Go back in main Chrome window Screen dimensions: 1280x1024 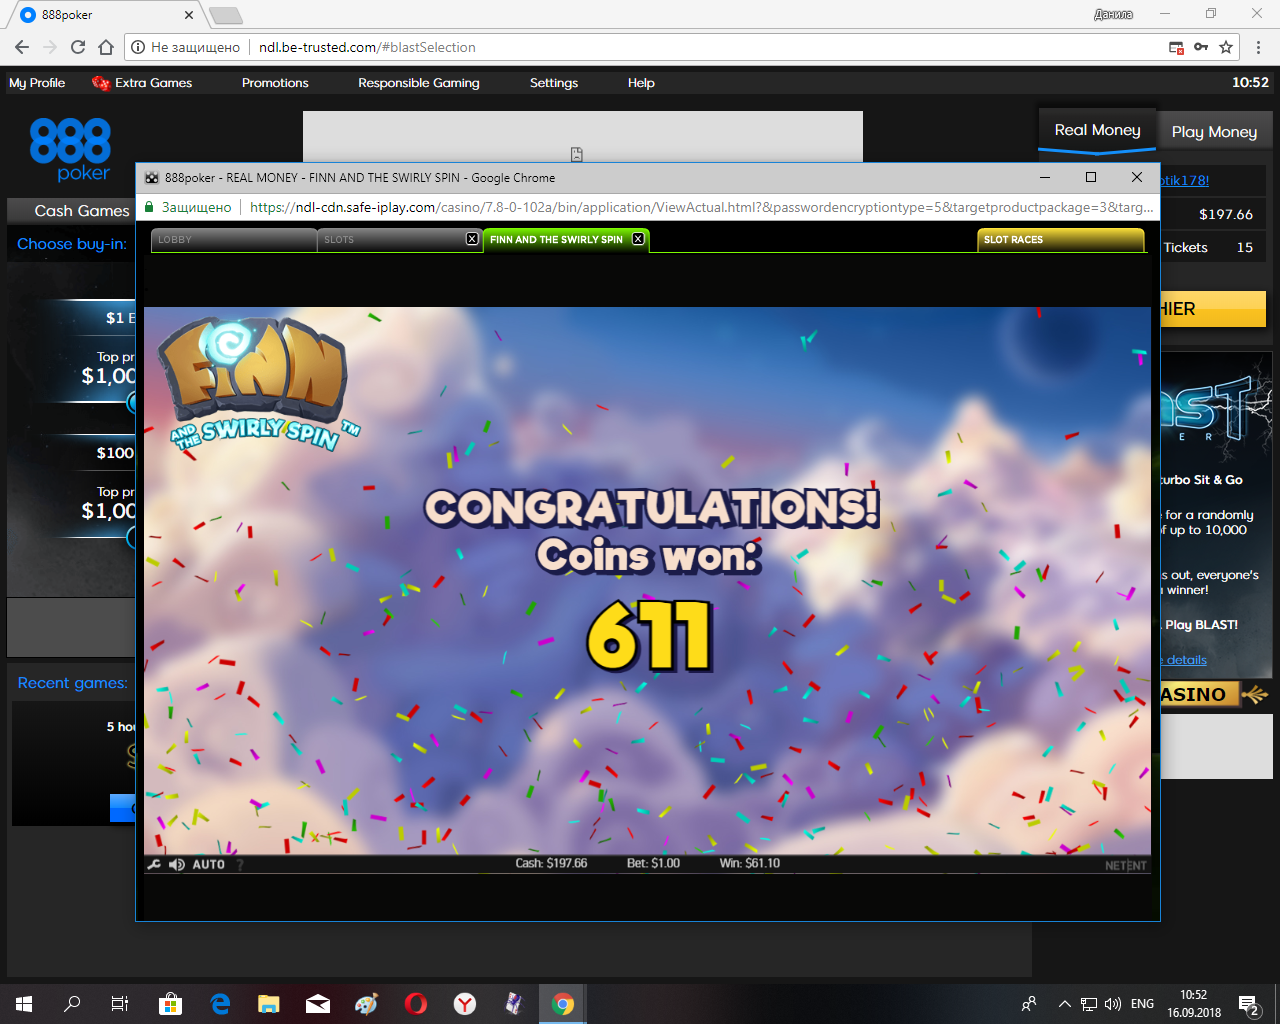click(x=22, y=47)
